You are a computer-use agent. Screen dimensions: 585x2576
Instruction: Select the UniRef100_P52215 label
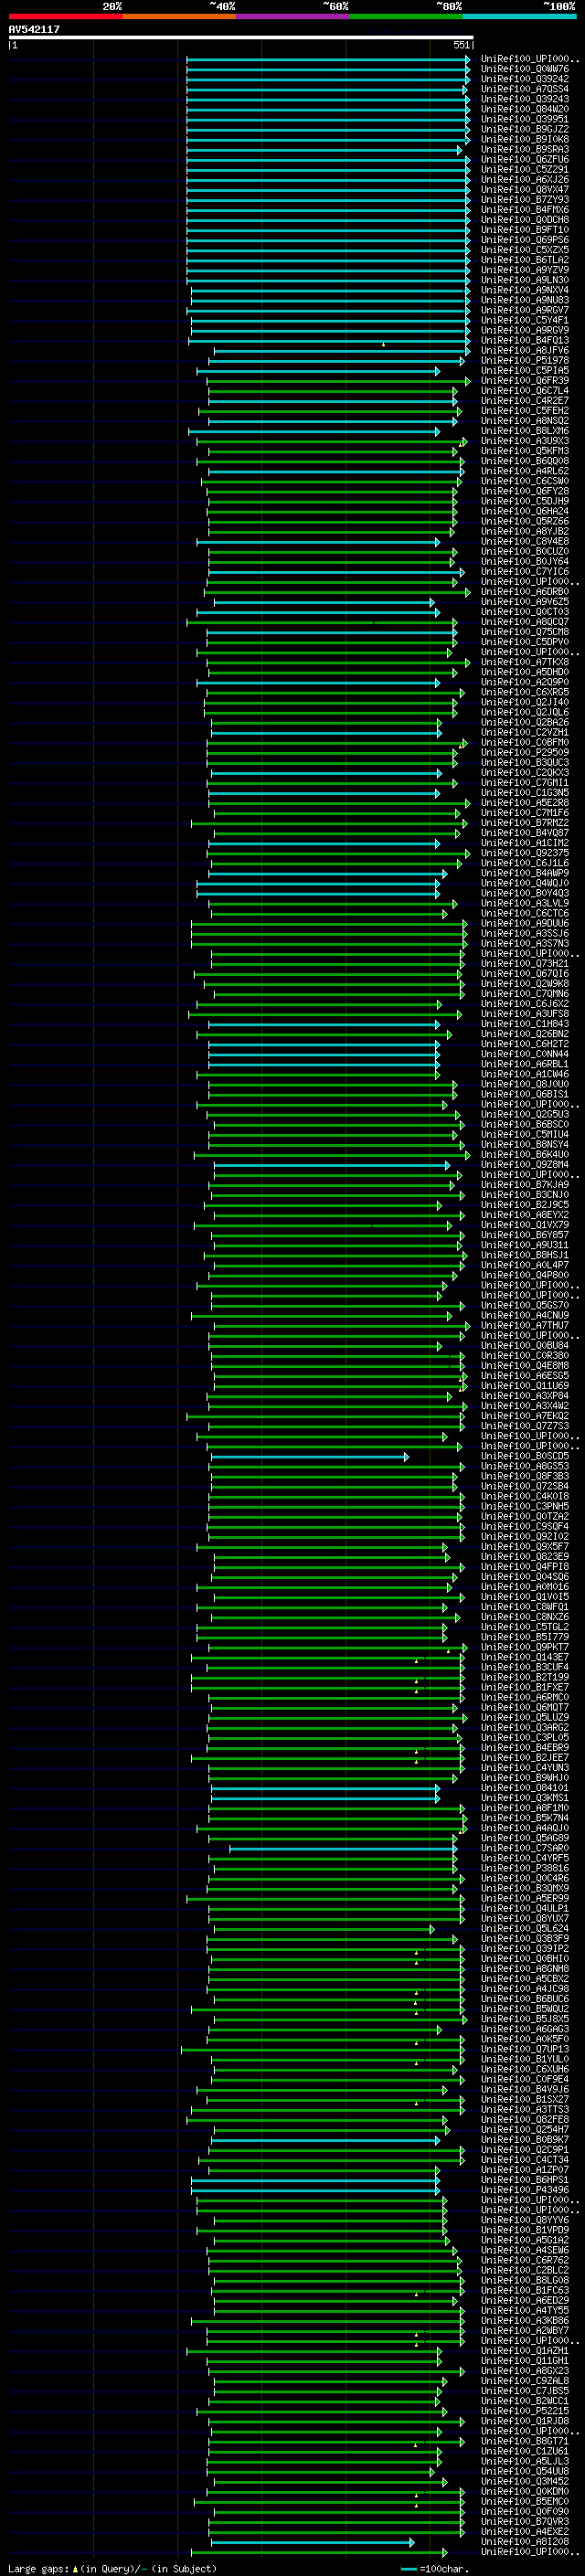[x=525, y=2410]
